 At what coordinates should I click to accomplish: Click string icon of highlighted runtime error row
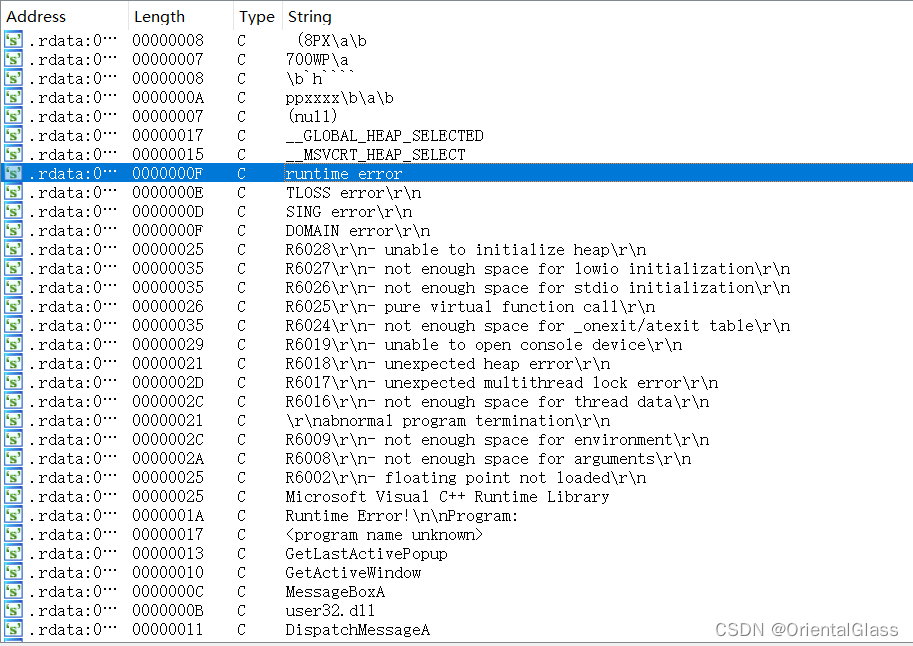click(13, 174)
